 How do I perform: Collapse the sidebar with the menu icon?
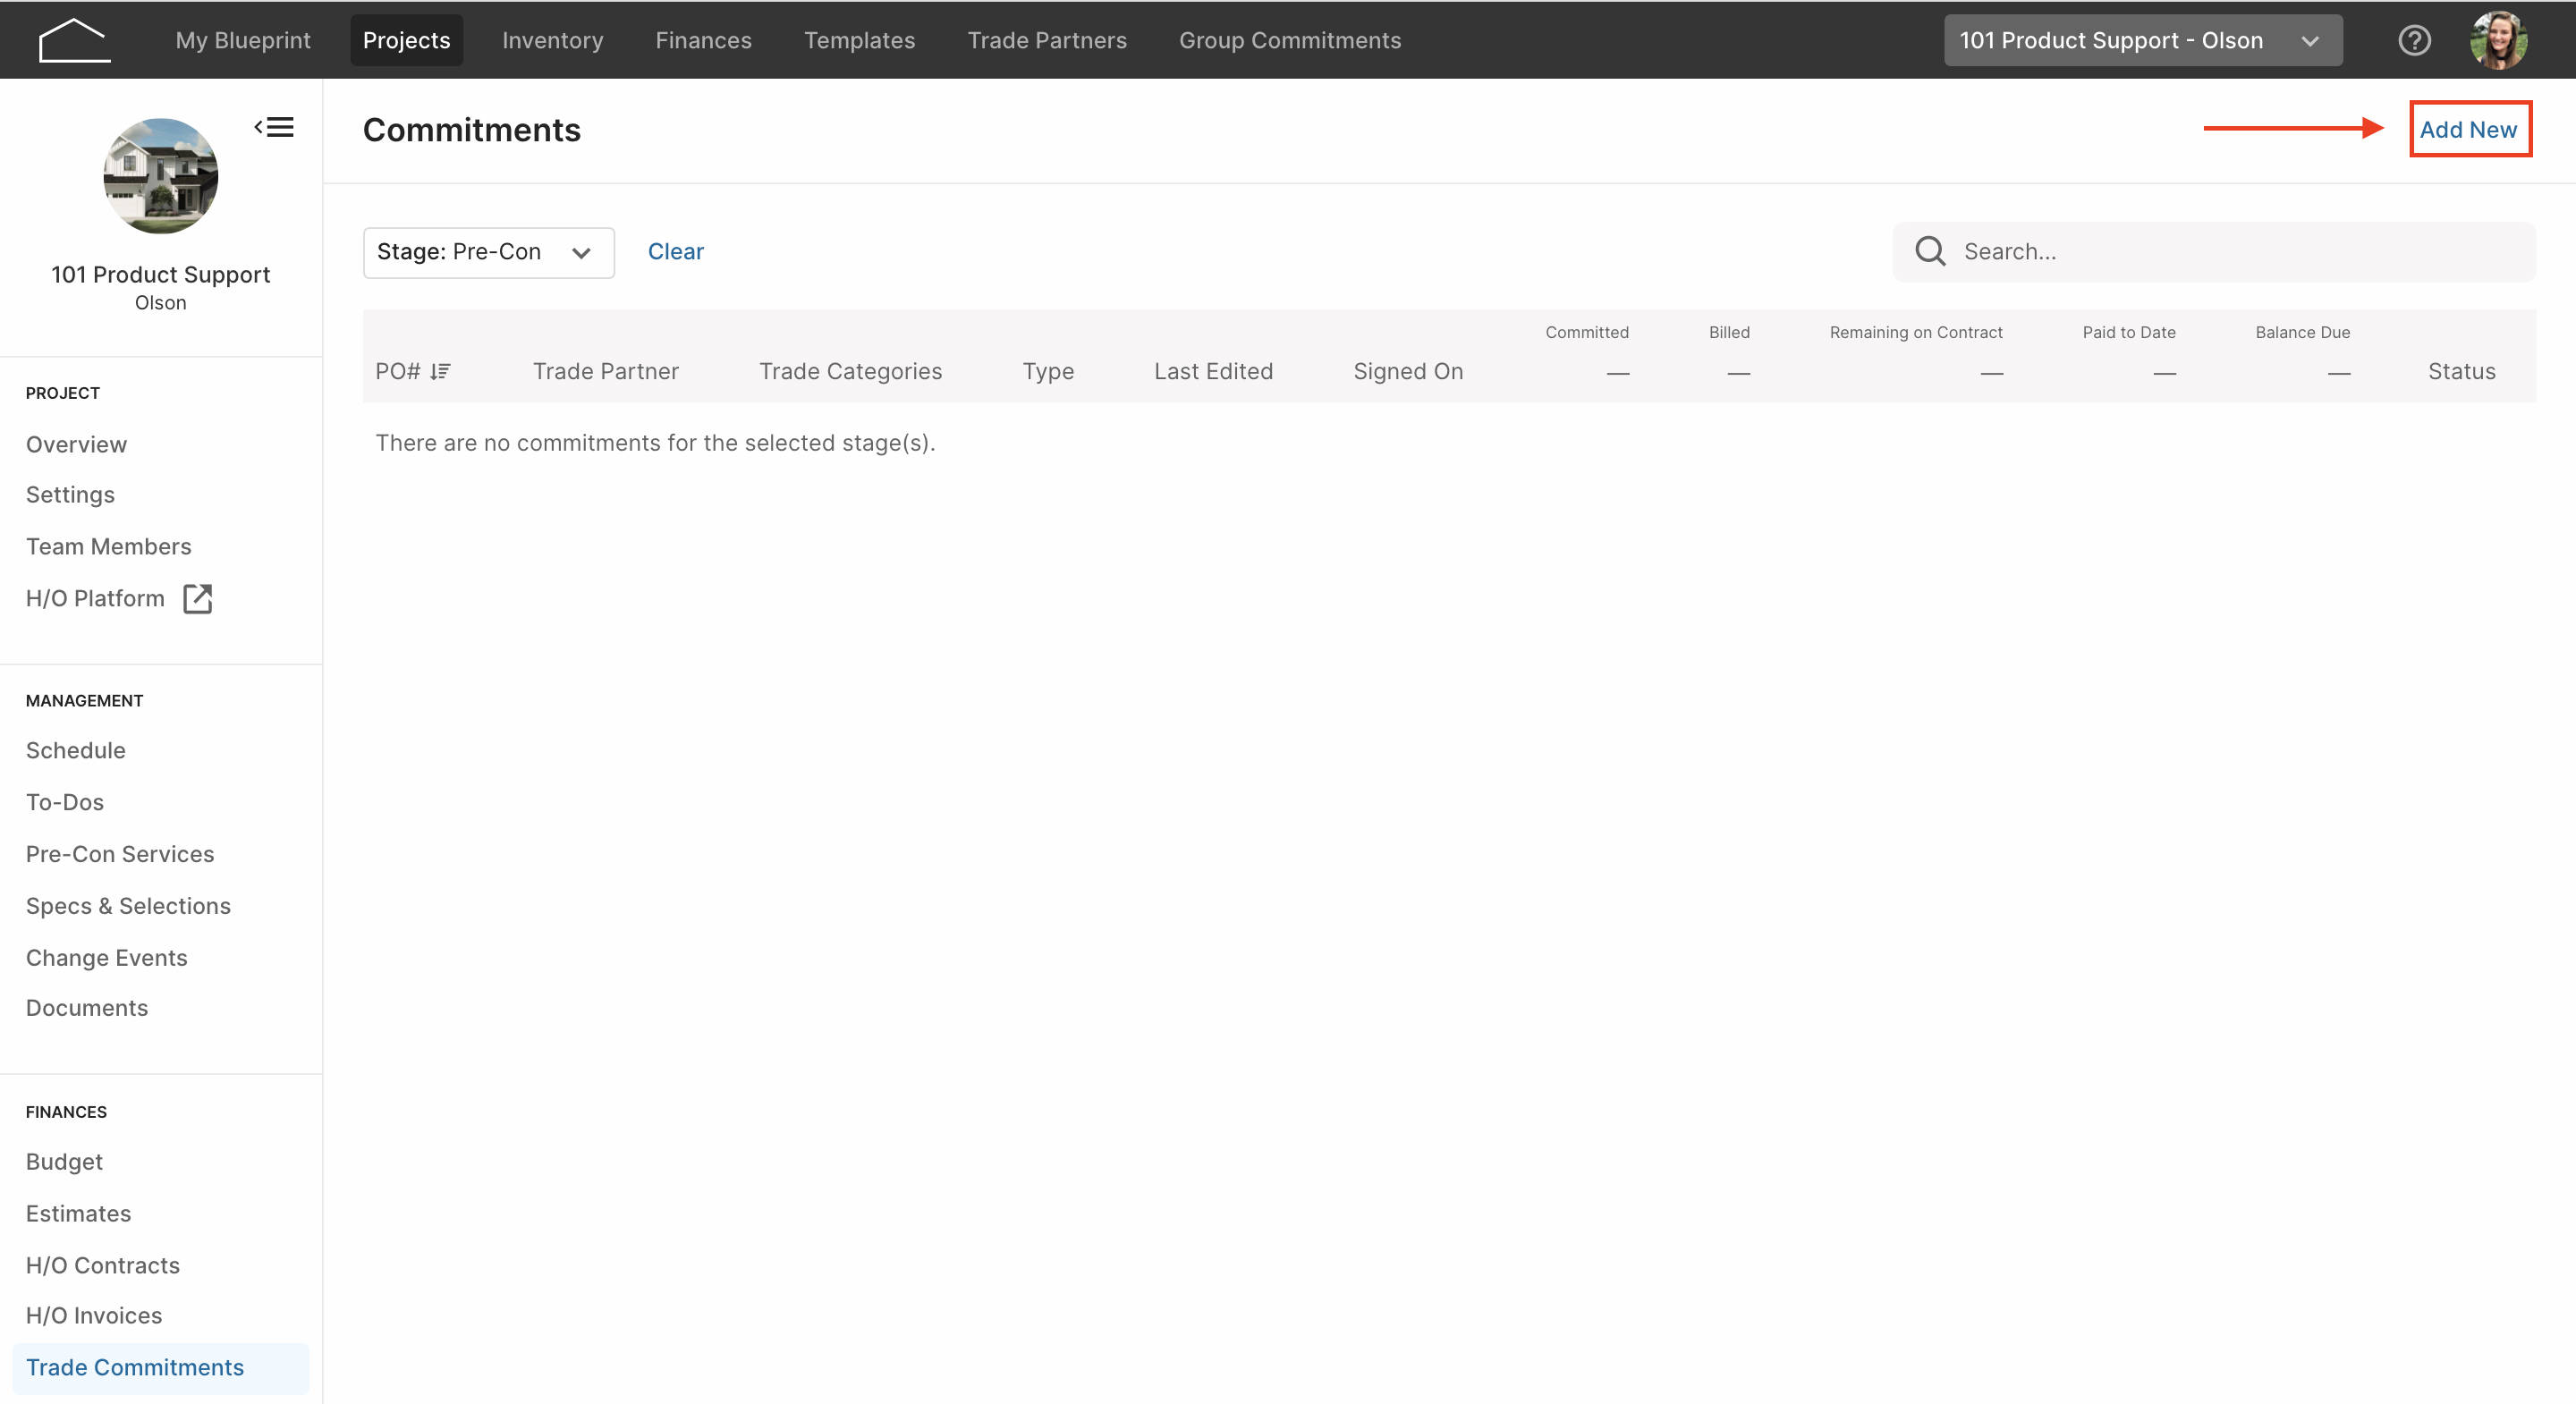coord(273,127)
